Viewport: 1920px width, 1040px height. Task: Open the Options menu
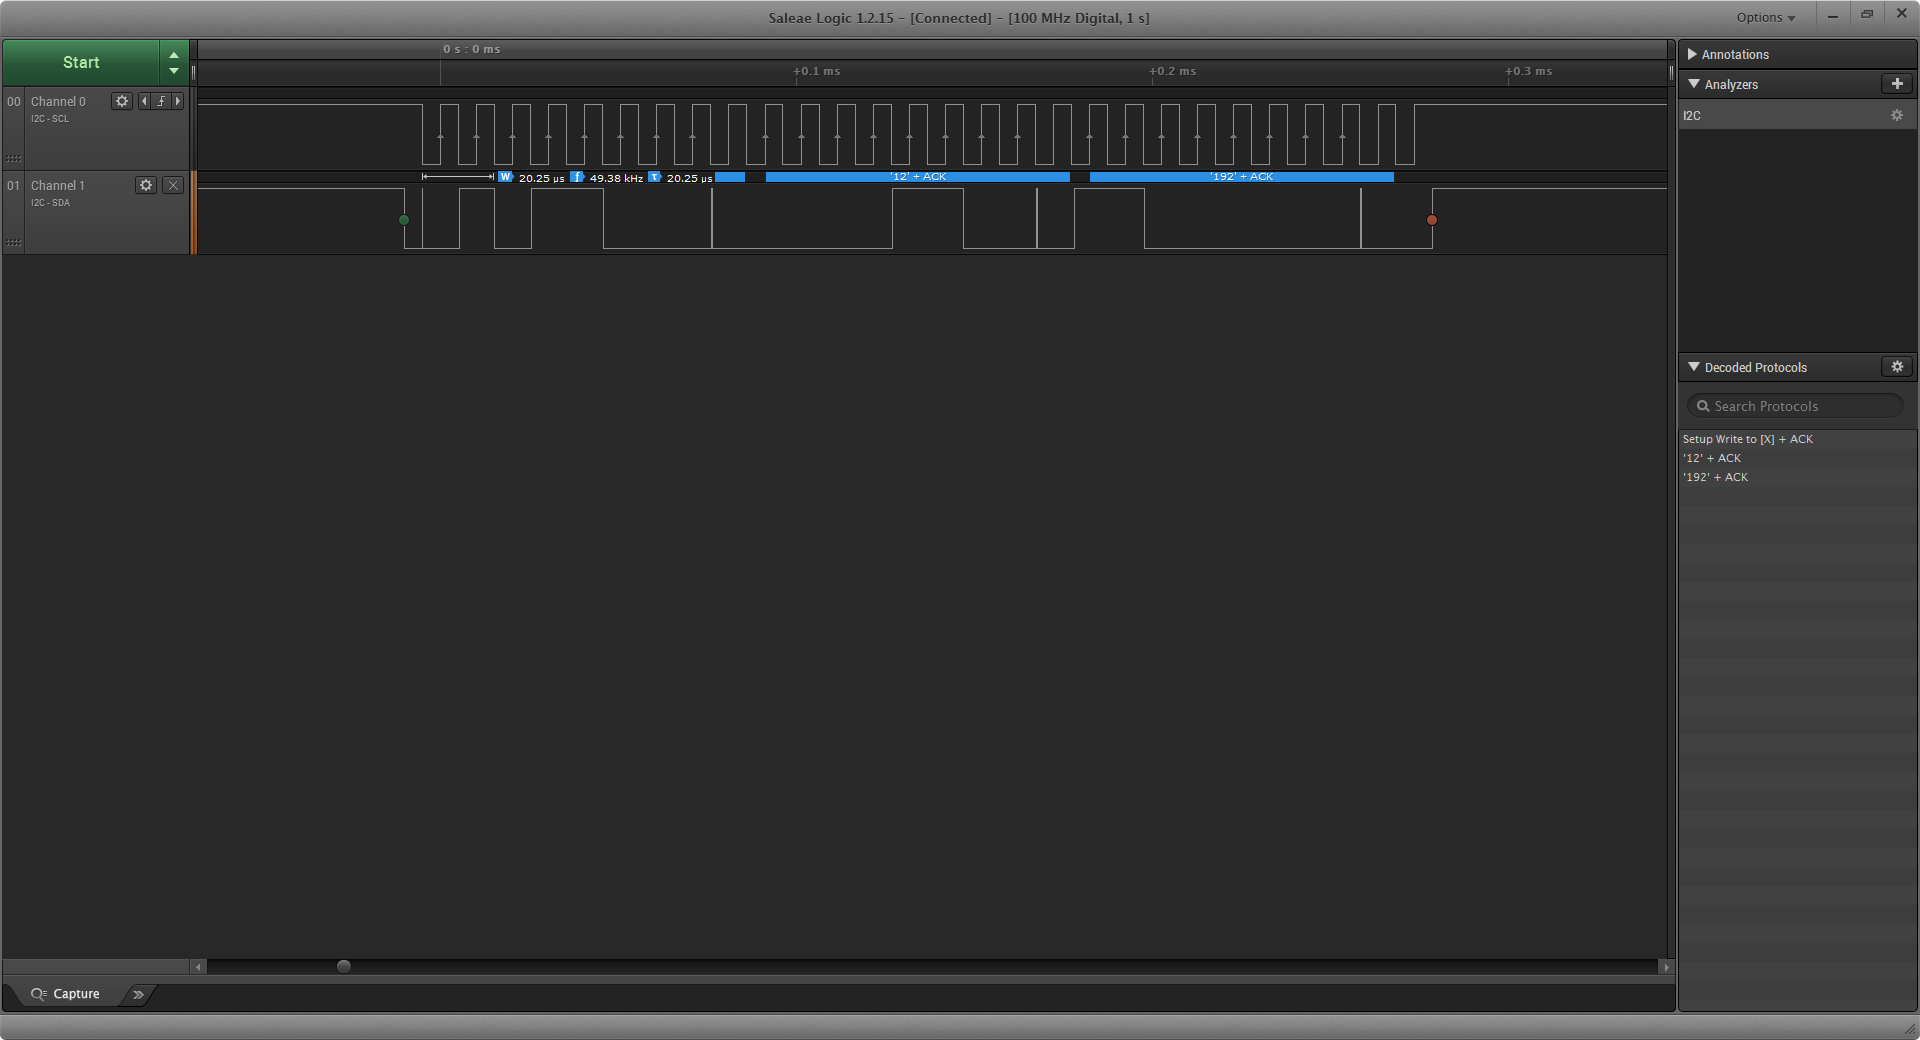[1765, 17]
